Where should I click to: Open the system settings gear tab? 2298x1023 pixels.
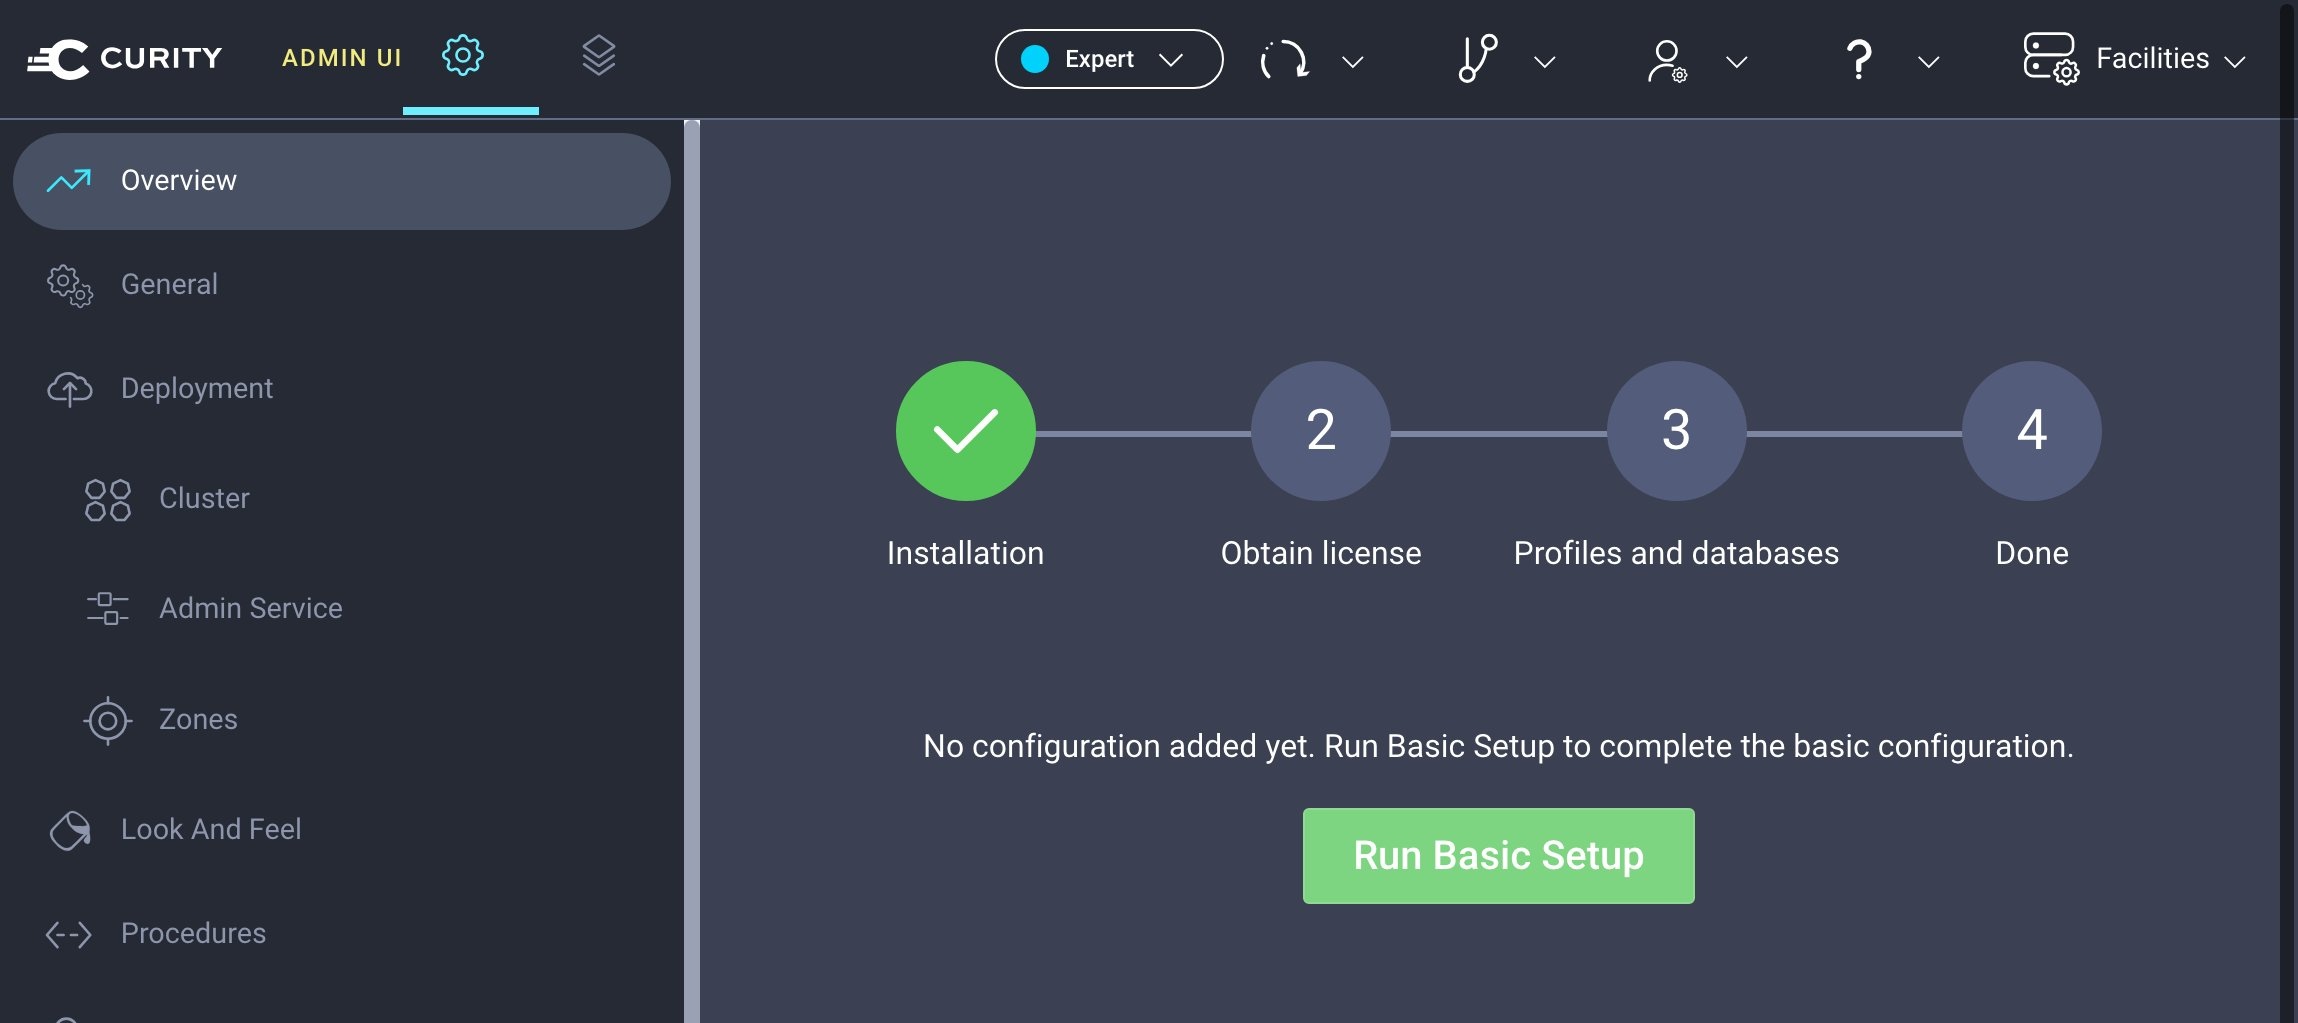tap(463, 56)
